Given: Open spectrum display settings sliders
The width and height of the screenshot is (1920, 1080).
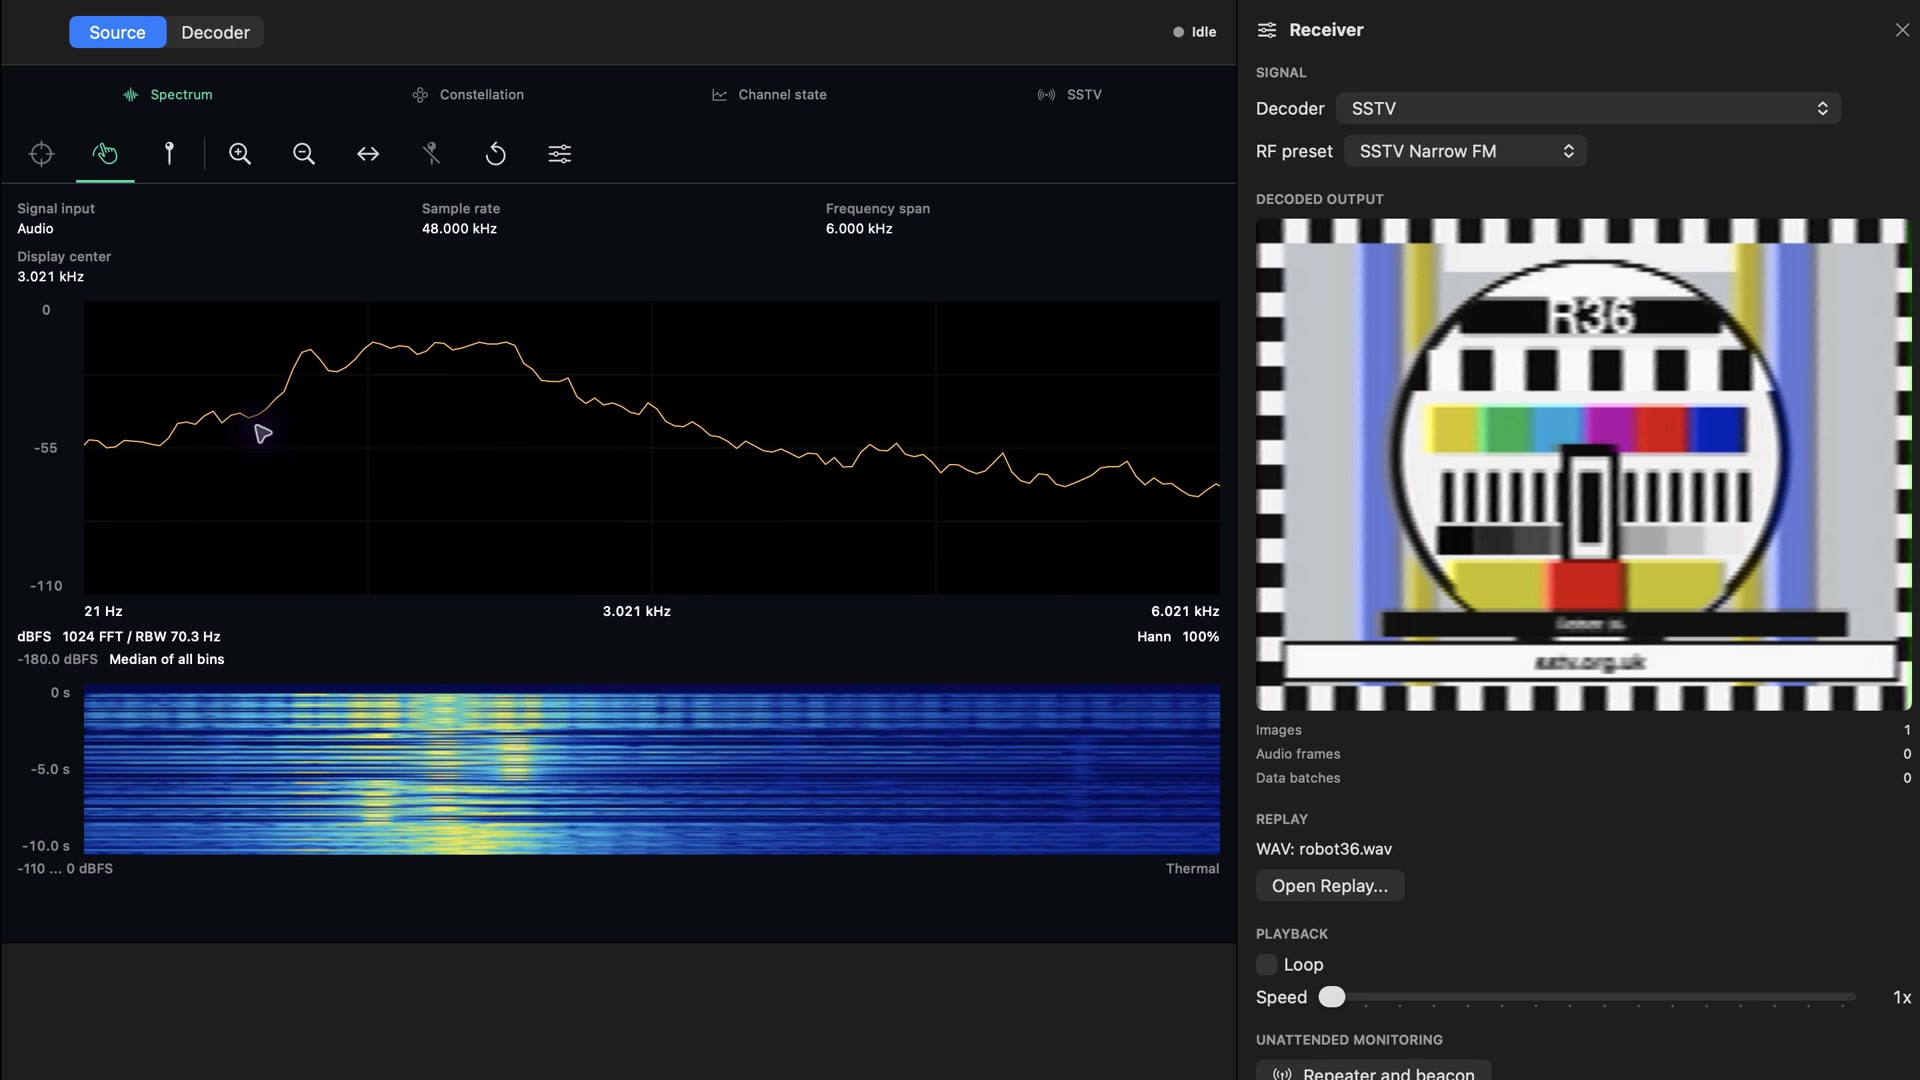Looking at the screenshot, I should (560, 154).
